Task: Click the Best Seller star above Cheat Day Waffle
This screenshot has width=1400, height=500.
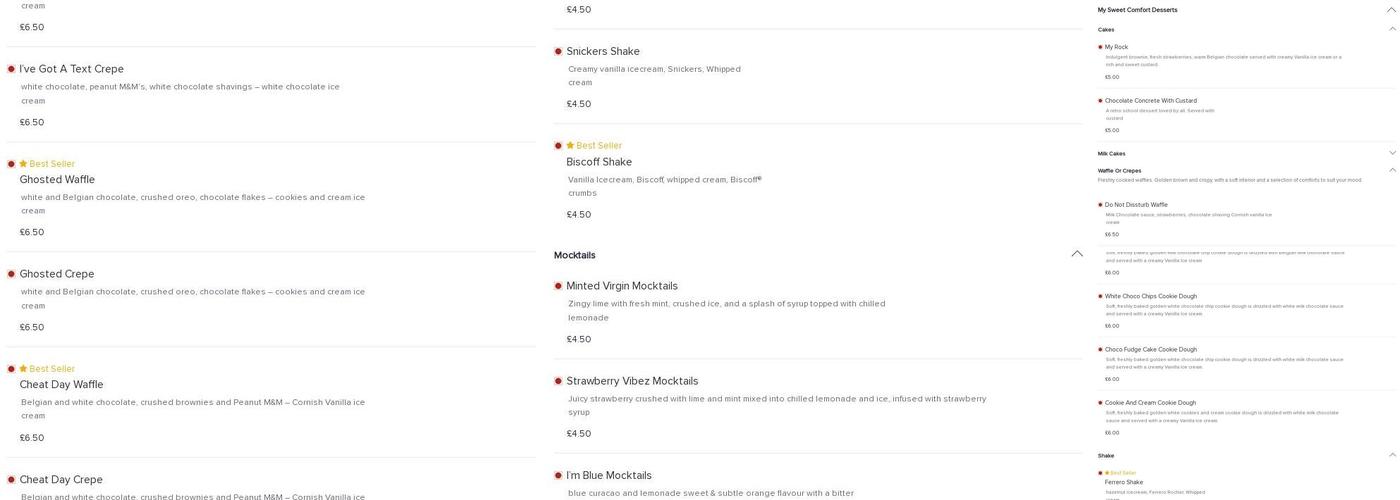Action: point(23,369)
